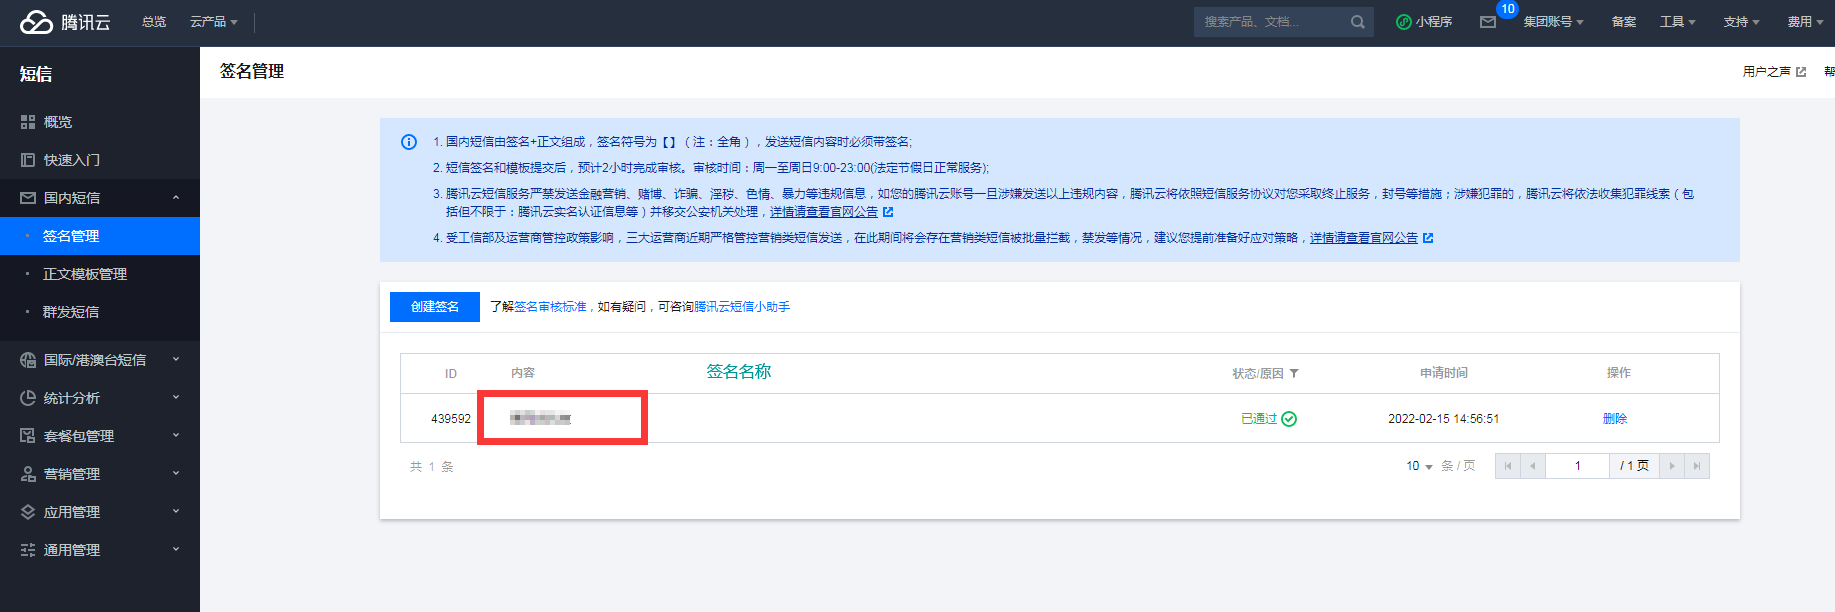Filter by the 状态/原因 funnel icon

coord(1294,373)
